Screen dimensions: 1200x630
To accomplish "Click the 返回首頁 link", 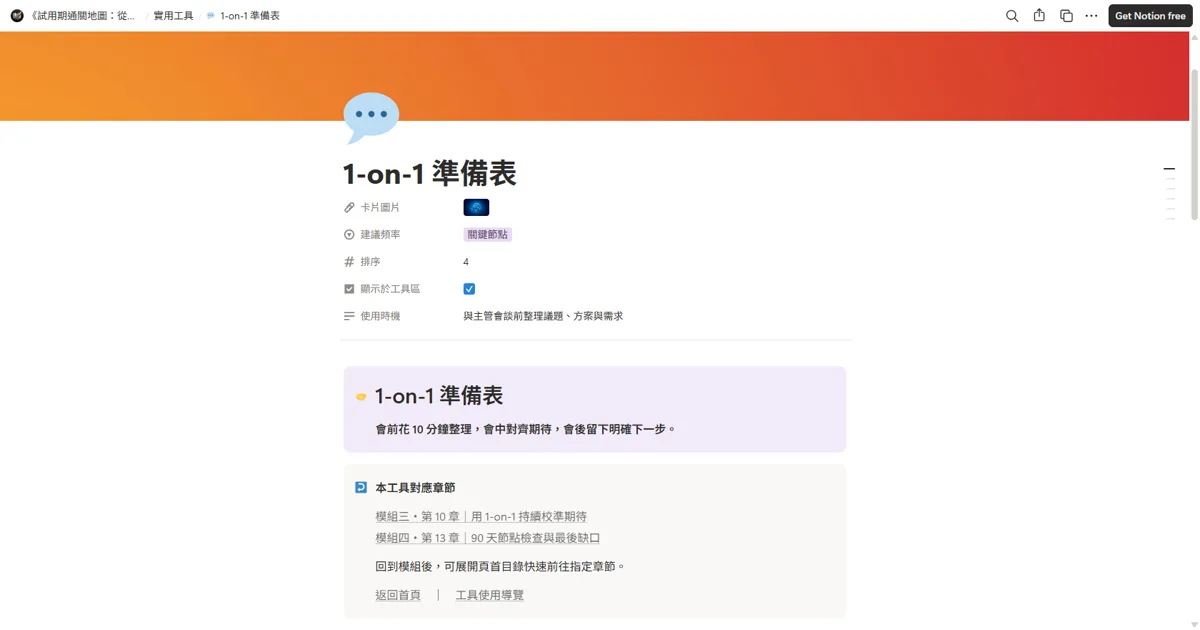I will pyautogui.click(x=398, y=595).
